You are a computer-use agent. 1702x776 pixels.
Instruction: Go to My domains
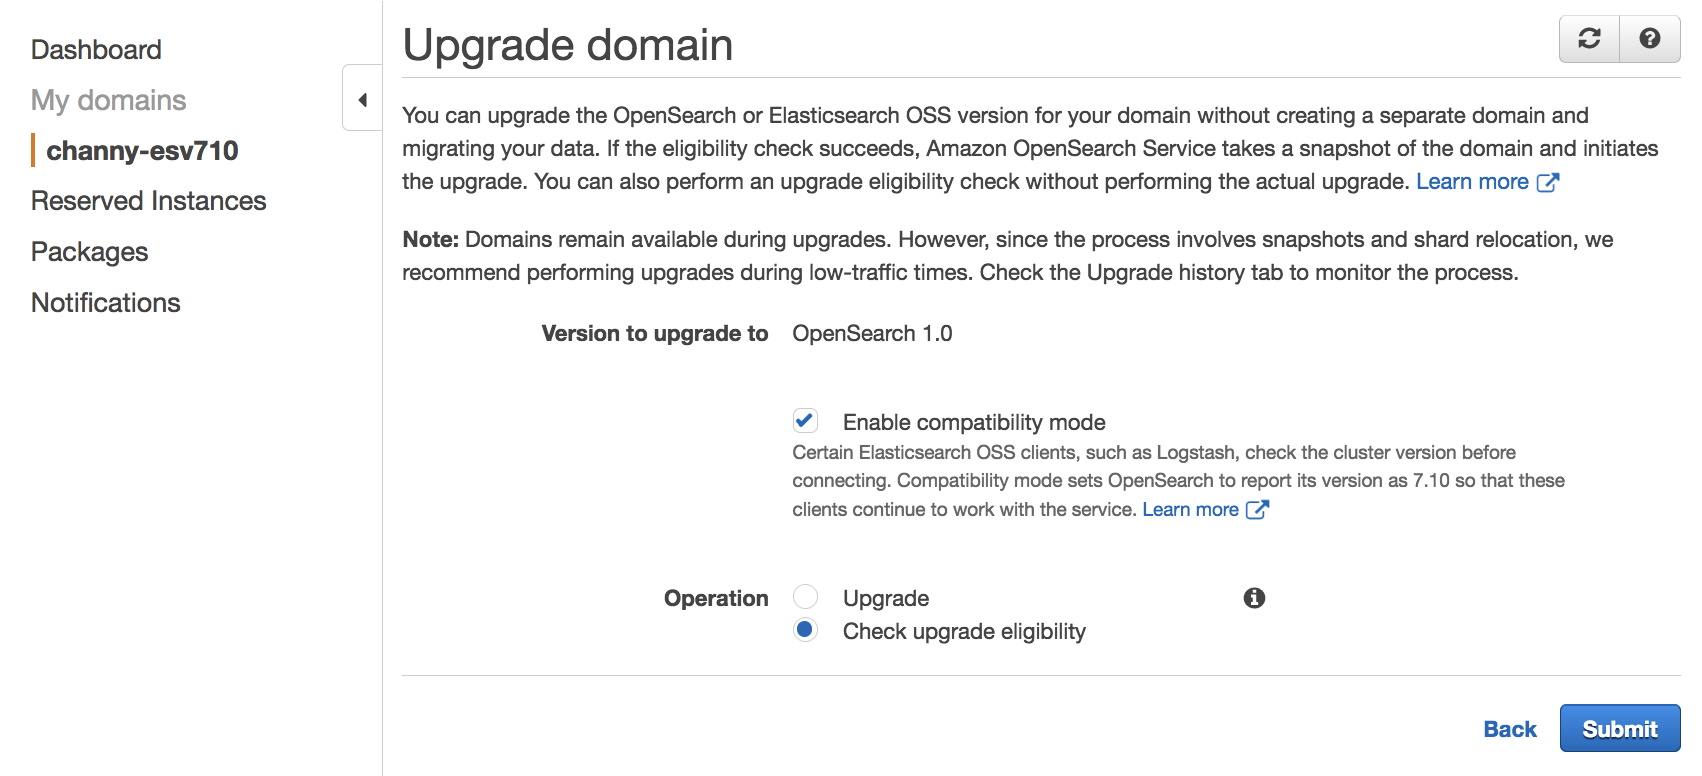coord(109,100)
